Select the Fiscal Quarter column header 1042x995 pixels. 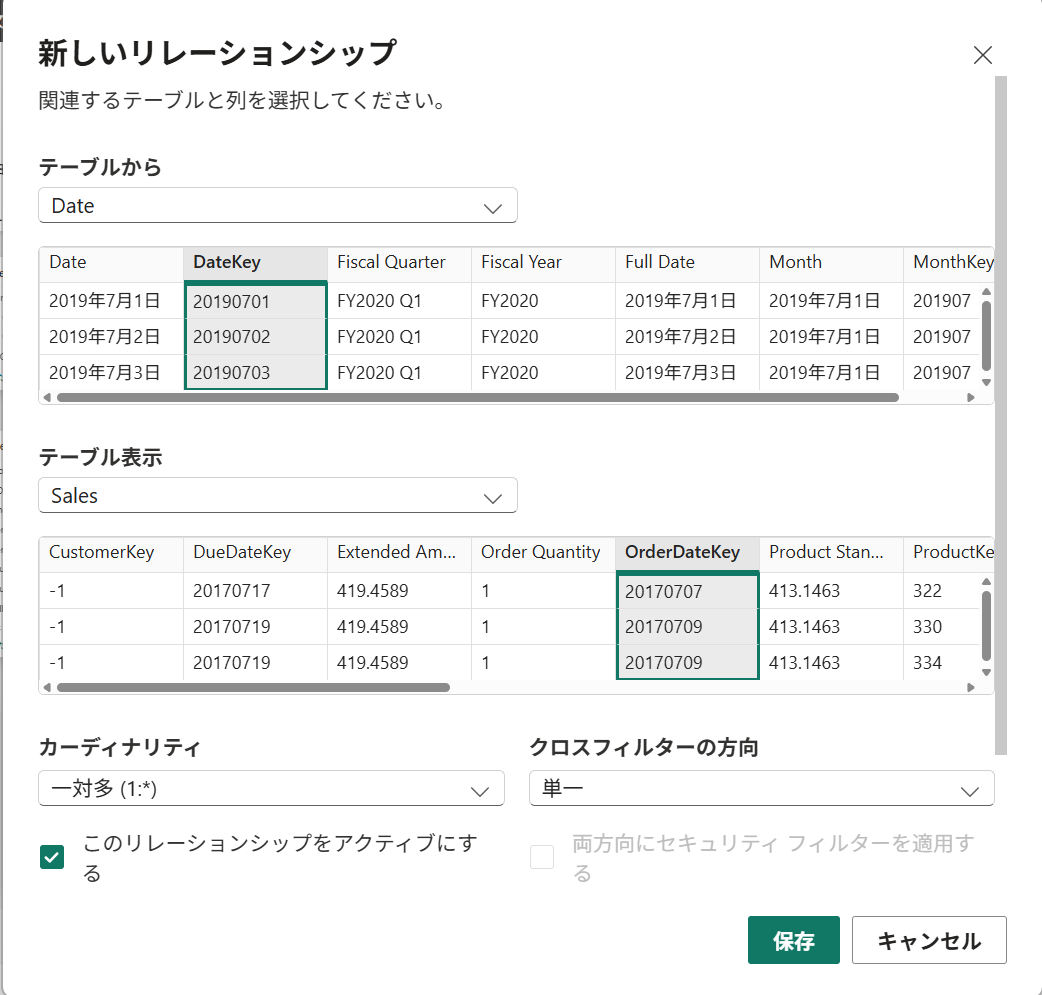399,263
